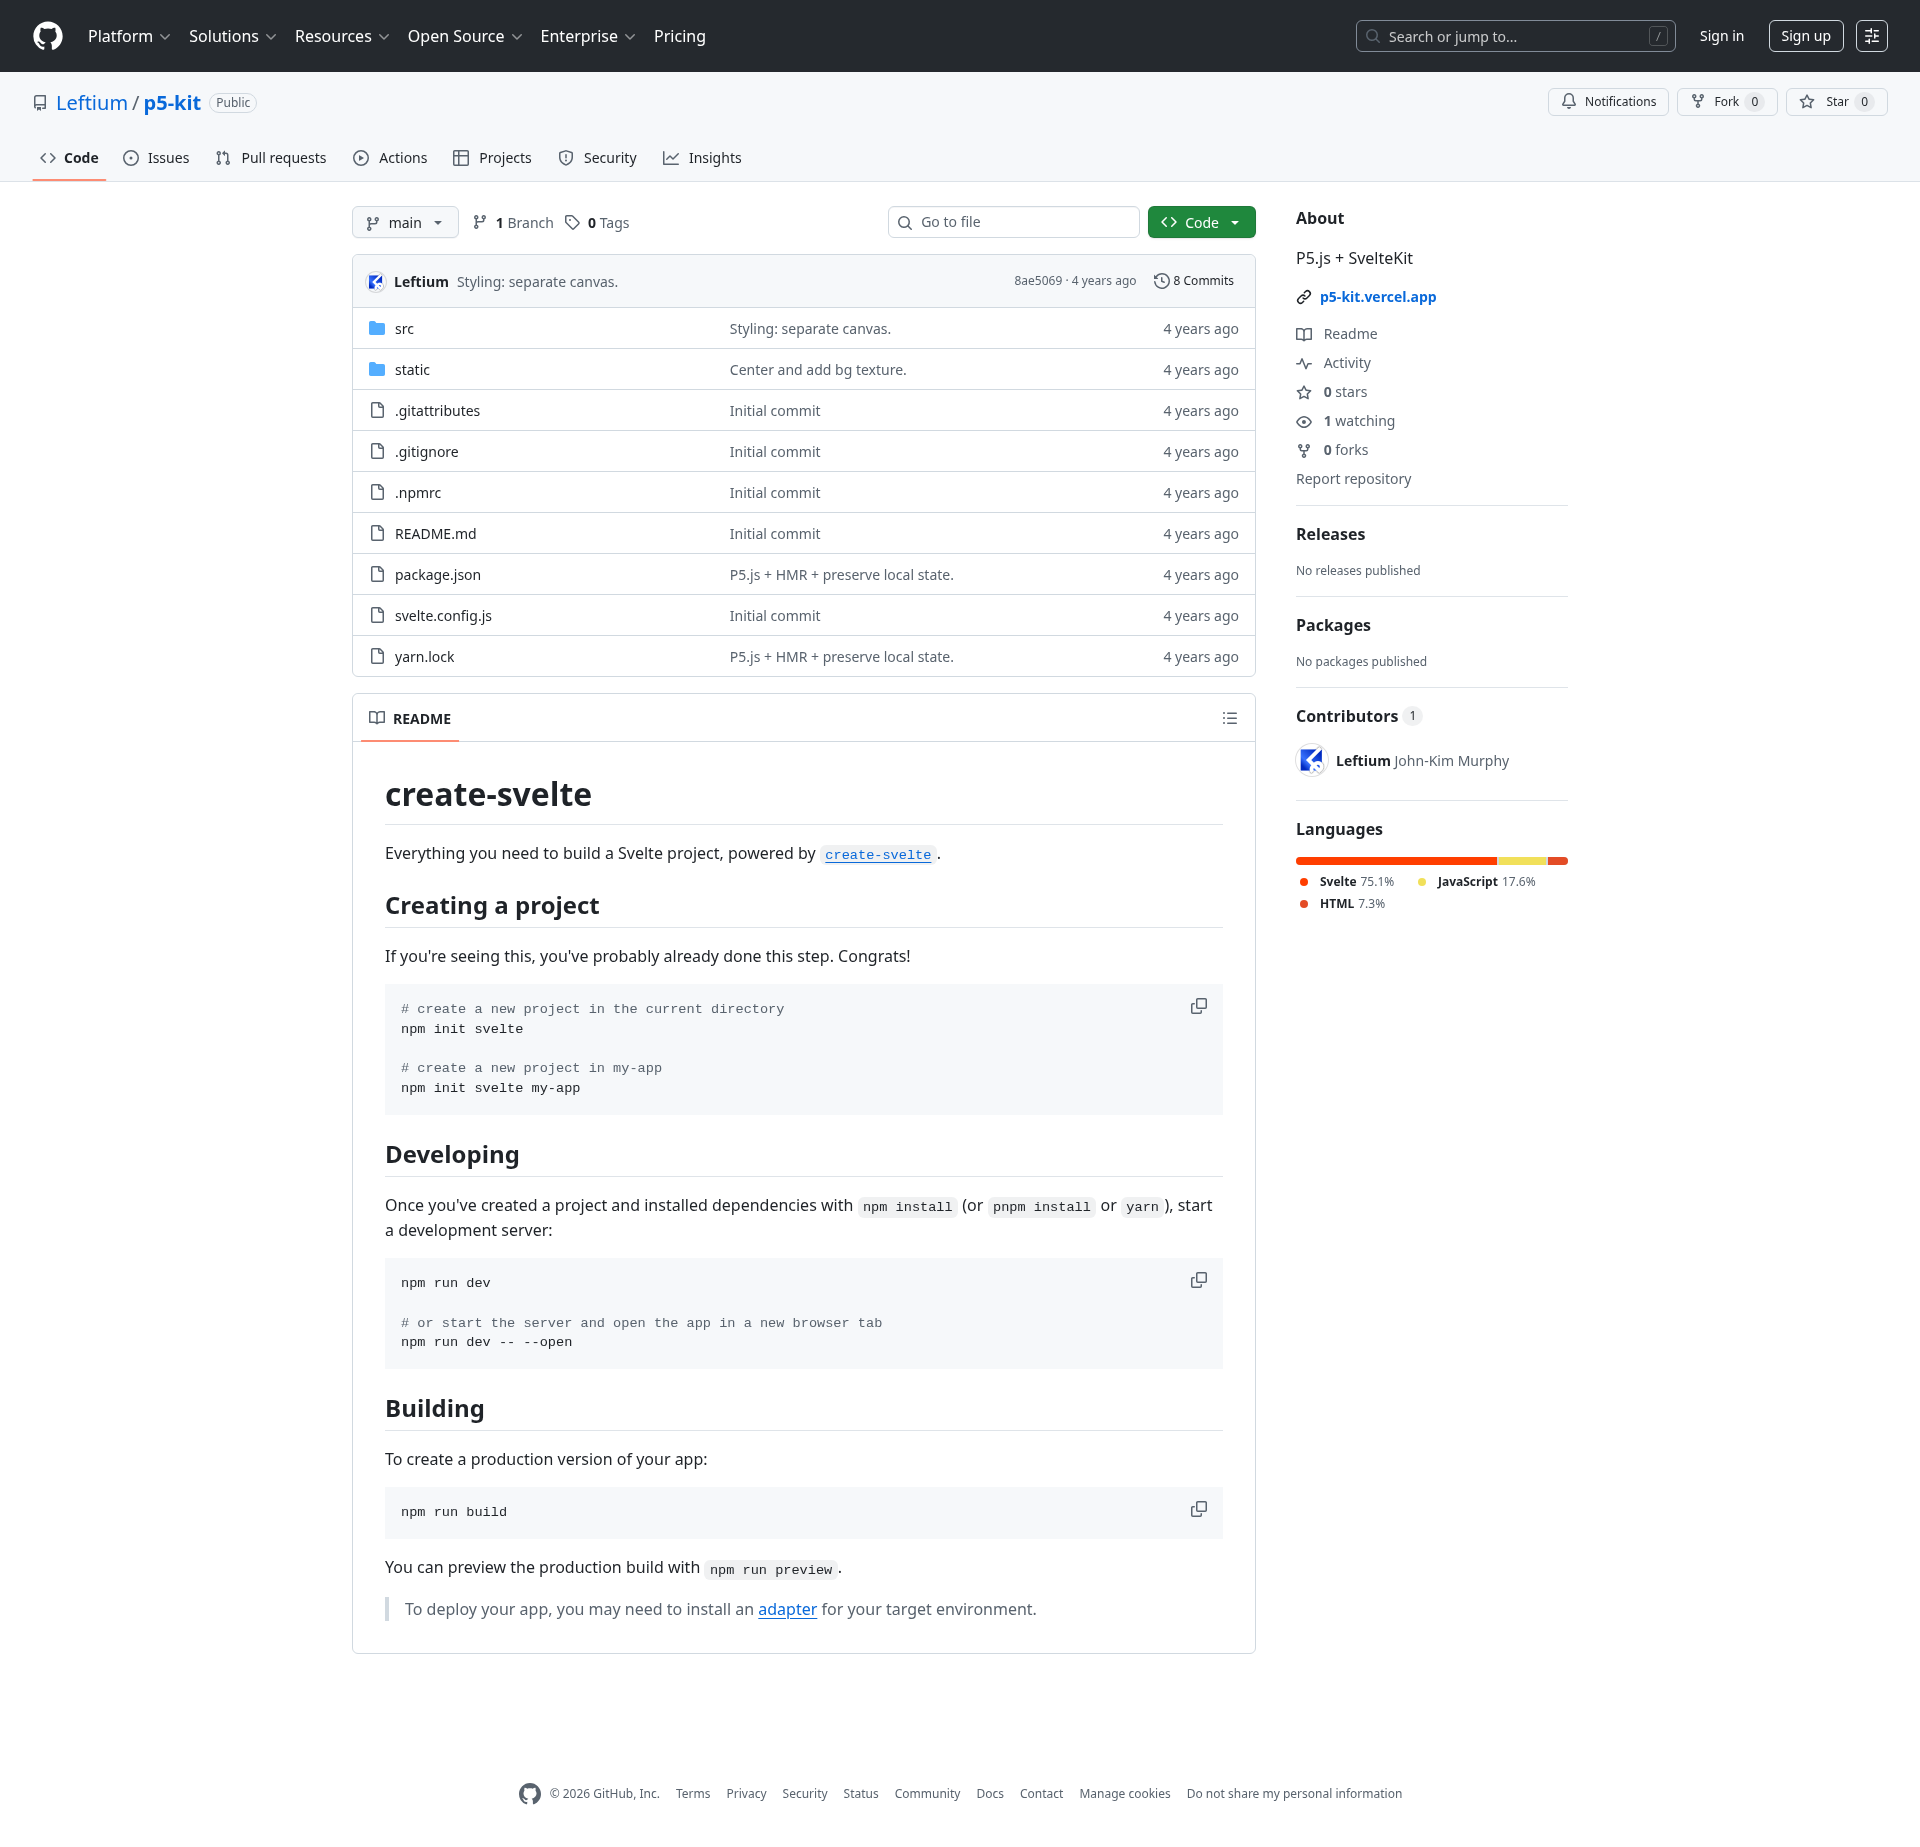Click the Sign in link
The height and width of the screenshot is (1847, 1920).
coord(1722,36)
